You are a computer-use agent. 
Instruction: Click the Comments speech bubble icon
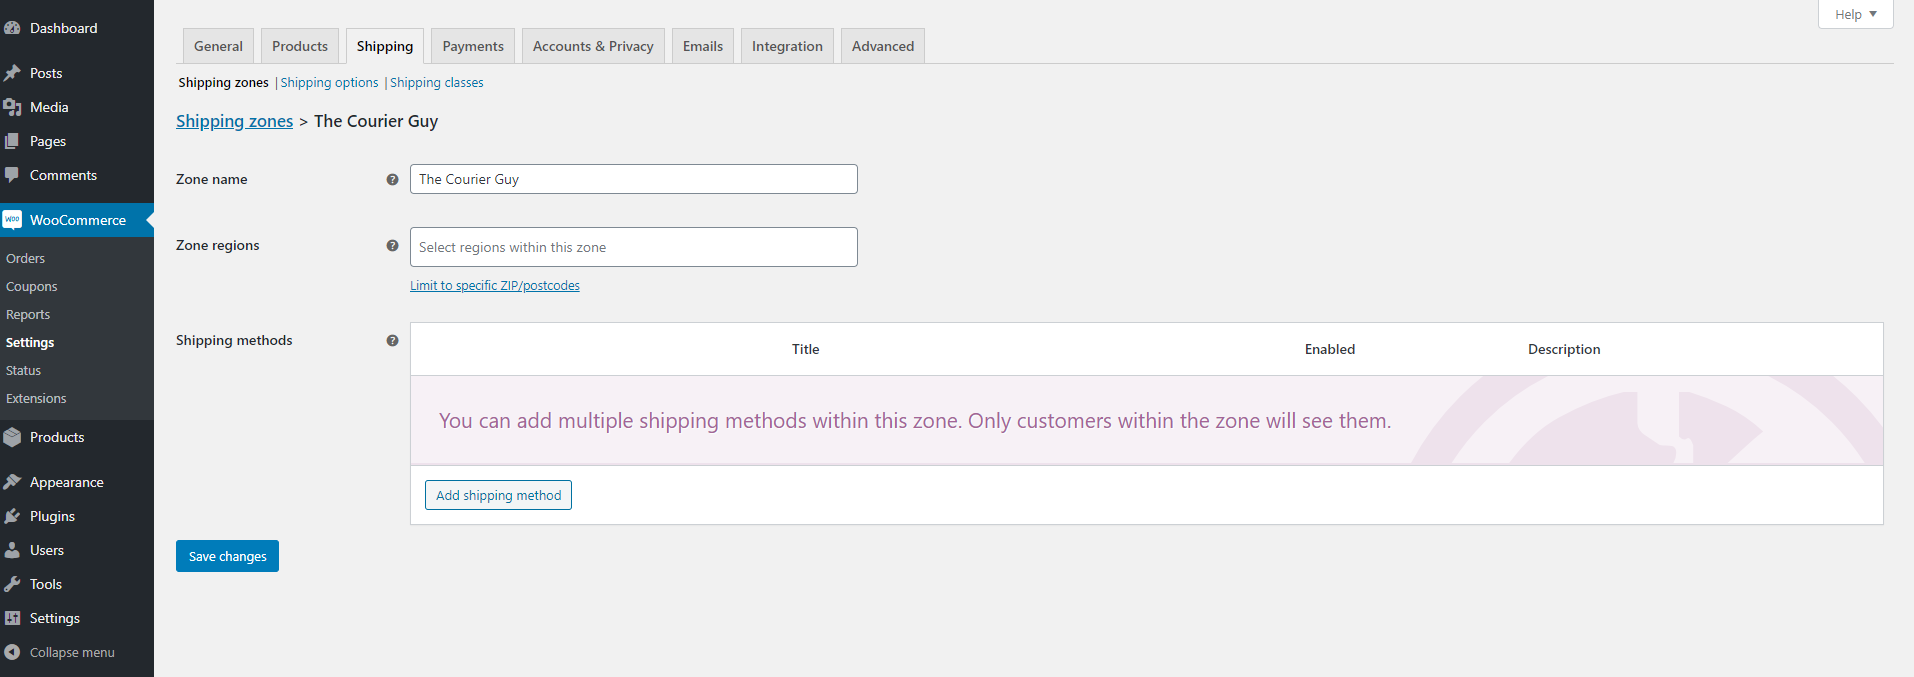coord(12,175)
